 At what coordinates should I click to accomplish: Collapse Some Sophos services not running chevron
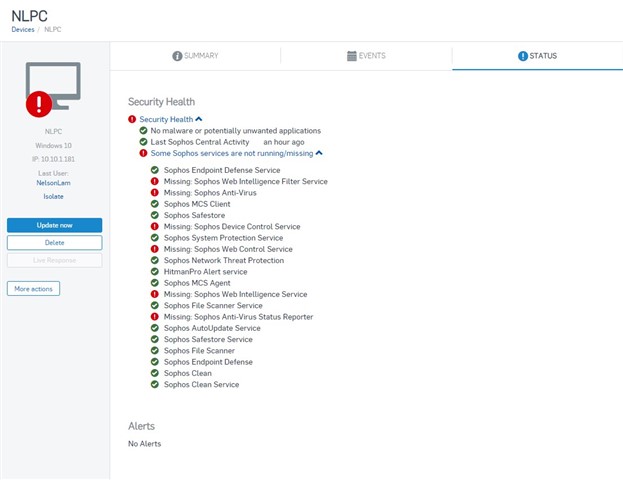pyautogui.click(x=319, y=153)
